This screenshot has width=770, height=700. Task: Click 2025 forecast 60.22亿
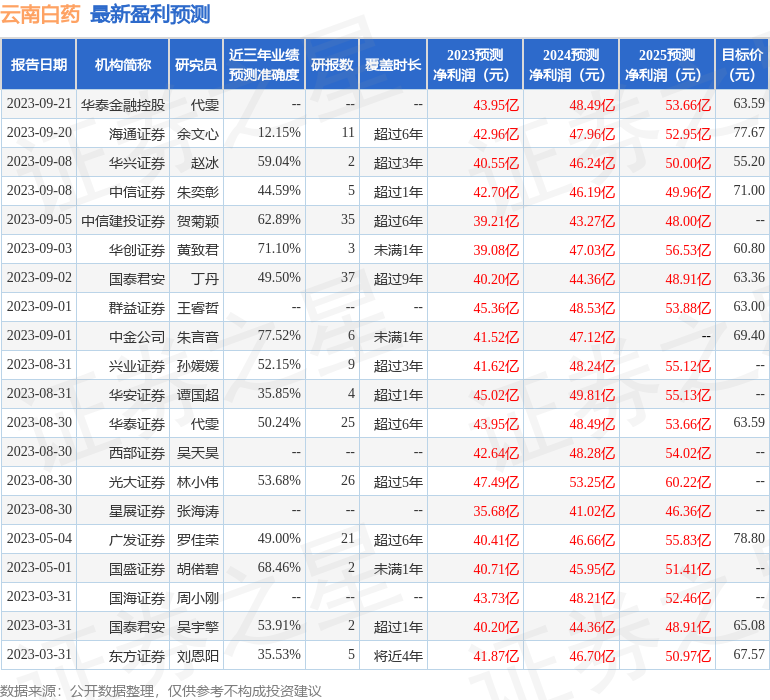pyautogui.click(x=688, y=481)
